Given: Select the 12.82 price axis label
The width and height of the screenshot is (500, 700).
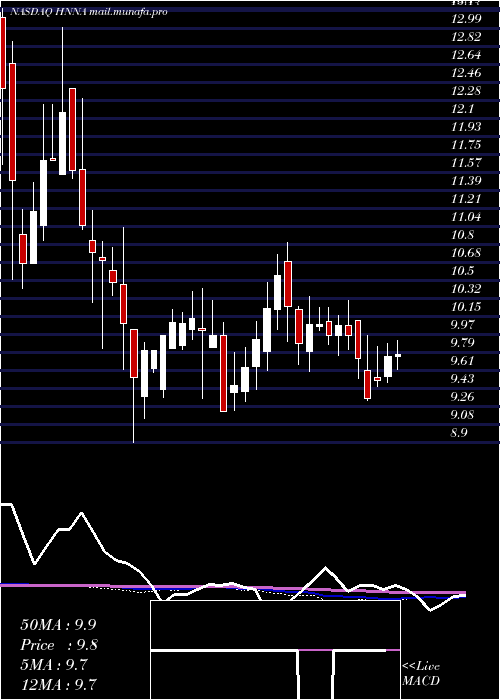Looking at the screenshot, I should click(x=466, y=37).
